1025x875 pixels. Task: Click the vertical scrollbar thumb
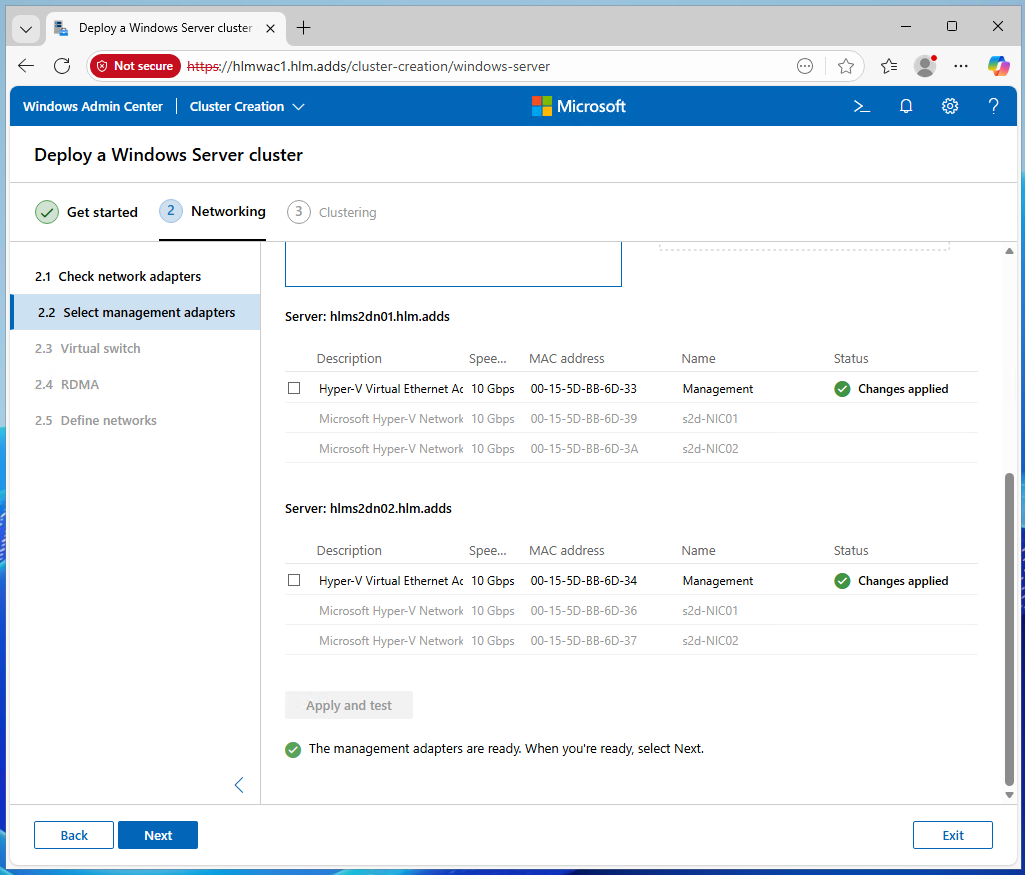point(1009,630)
